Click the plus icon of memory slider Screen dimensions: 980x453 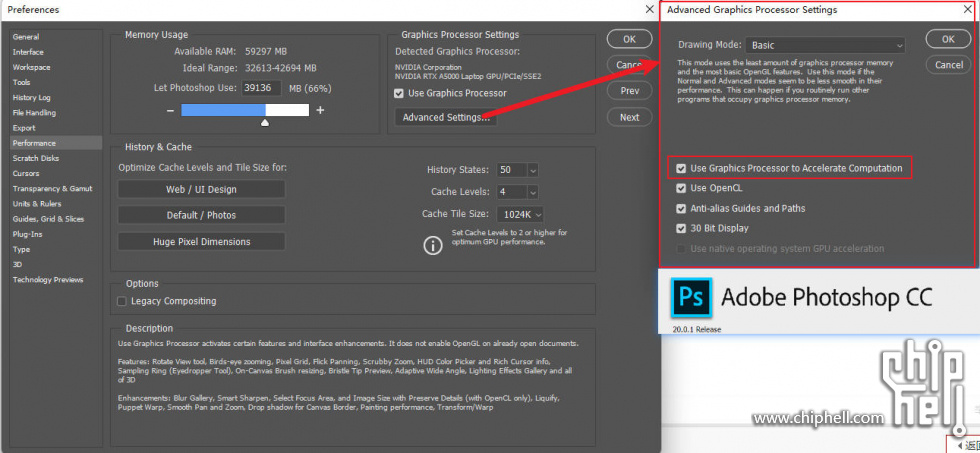click(x=320, y=111)
